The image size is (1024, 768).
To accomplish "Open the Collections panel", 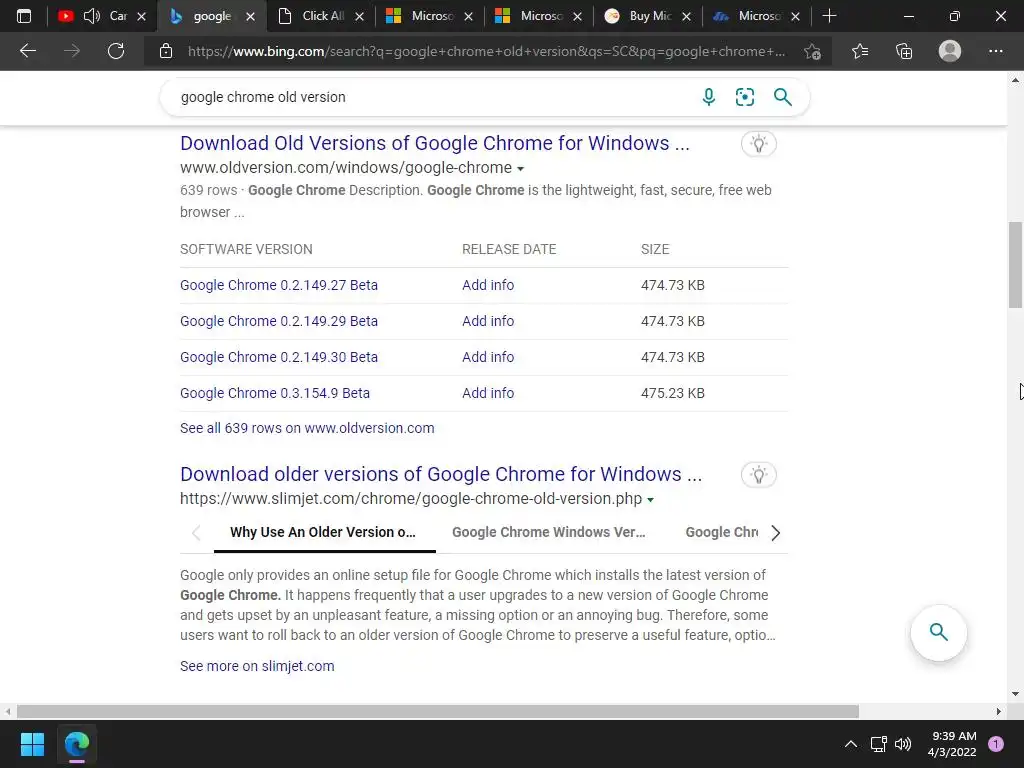I will [x=904, y=51].
